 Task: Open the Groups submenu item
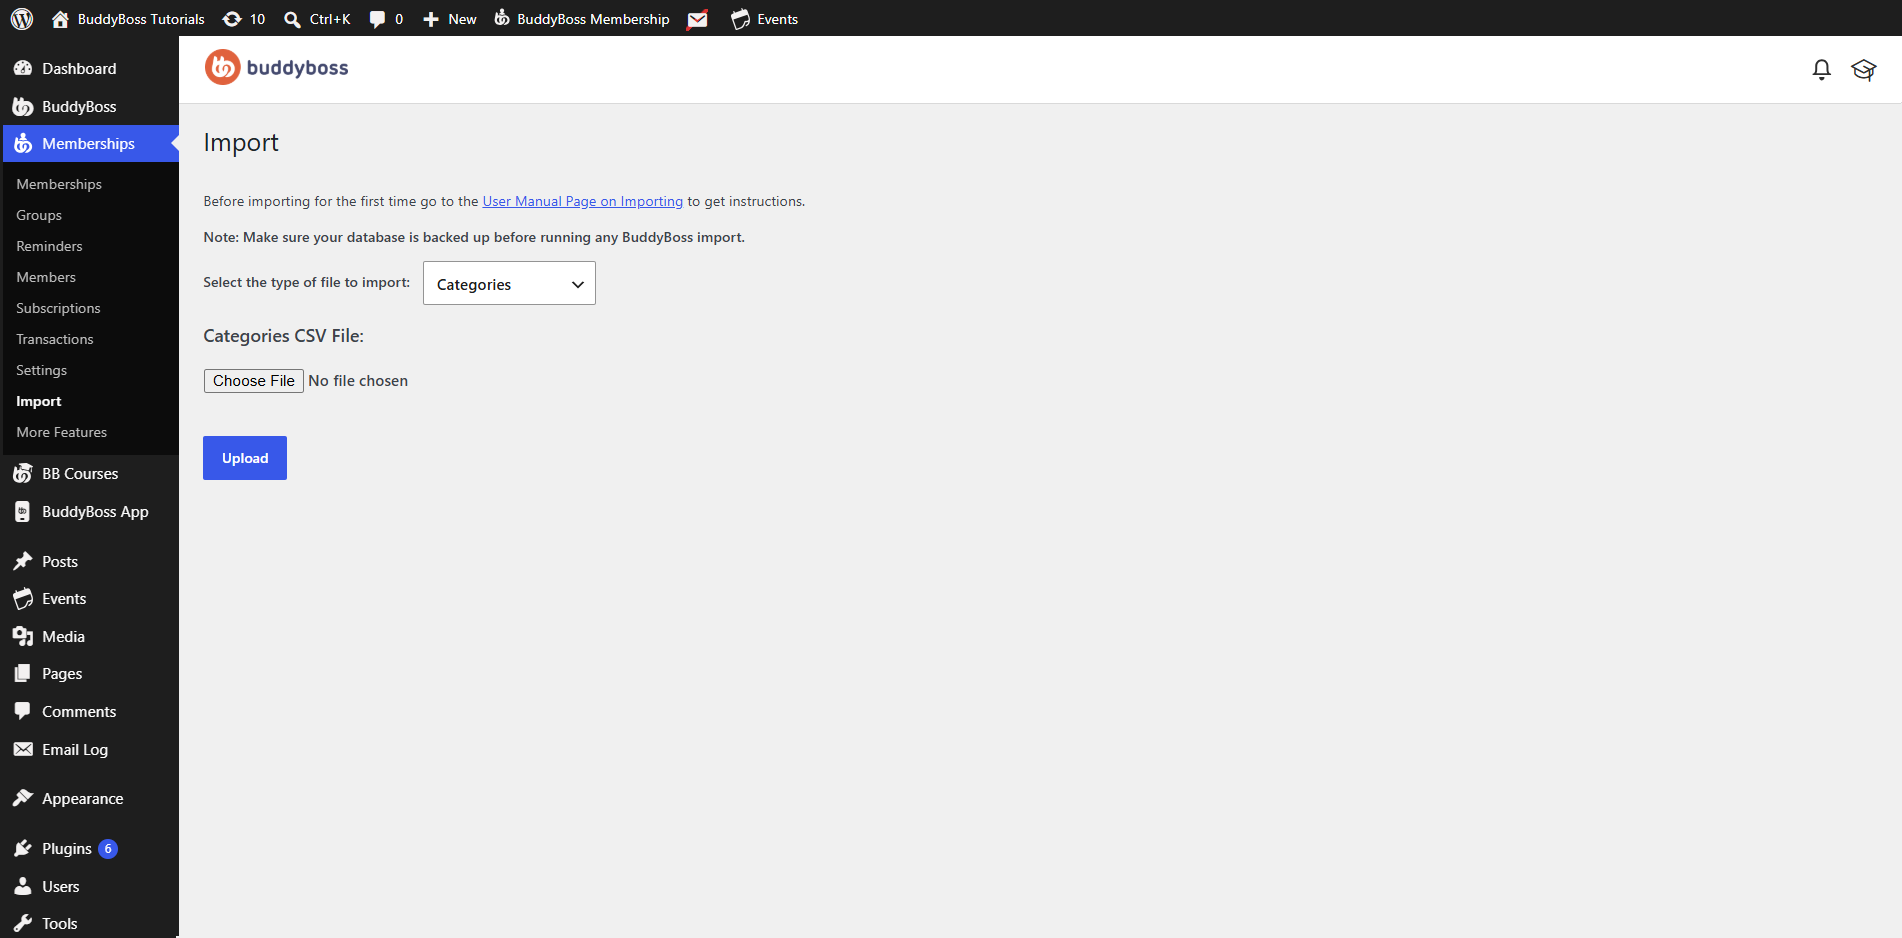39,215
